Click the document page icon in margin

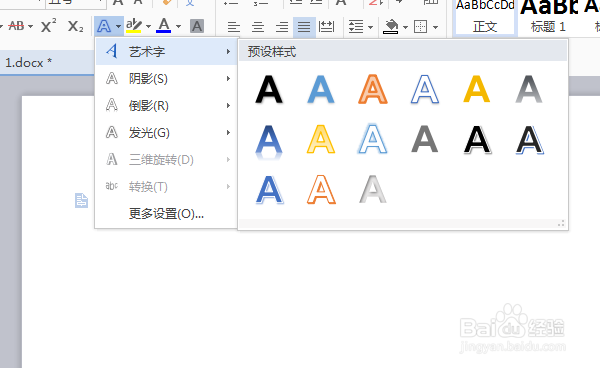pyautogui.click(x=81, y=200)
